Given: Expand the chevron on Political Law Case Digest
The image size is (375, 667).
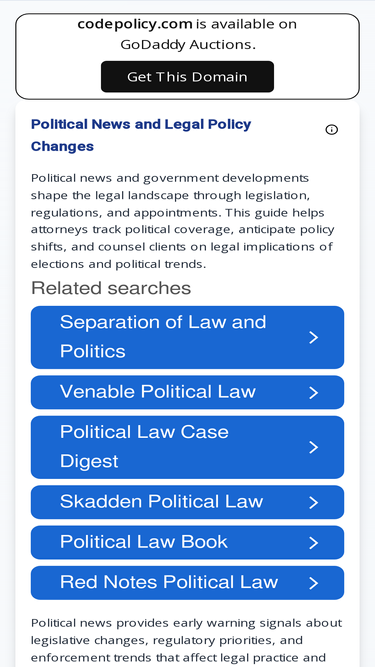Looking at the screenshot, I should pyautogui.click(x=313, y=448).
